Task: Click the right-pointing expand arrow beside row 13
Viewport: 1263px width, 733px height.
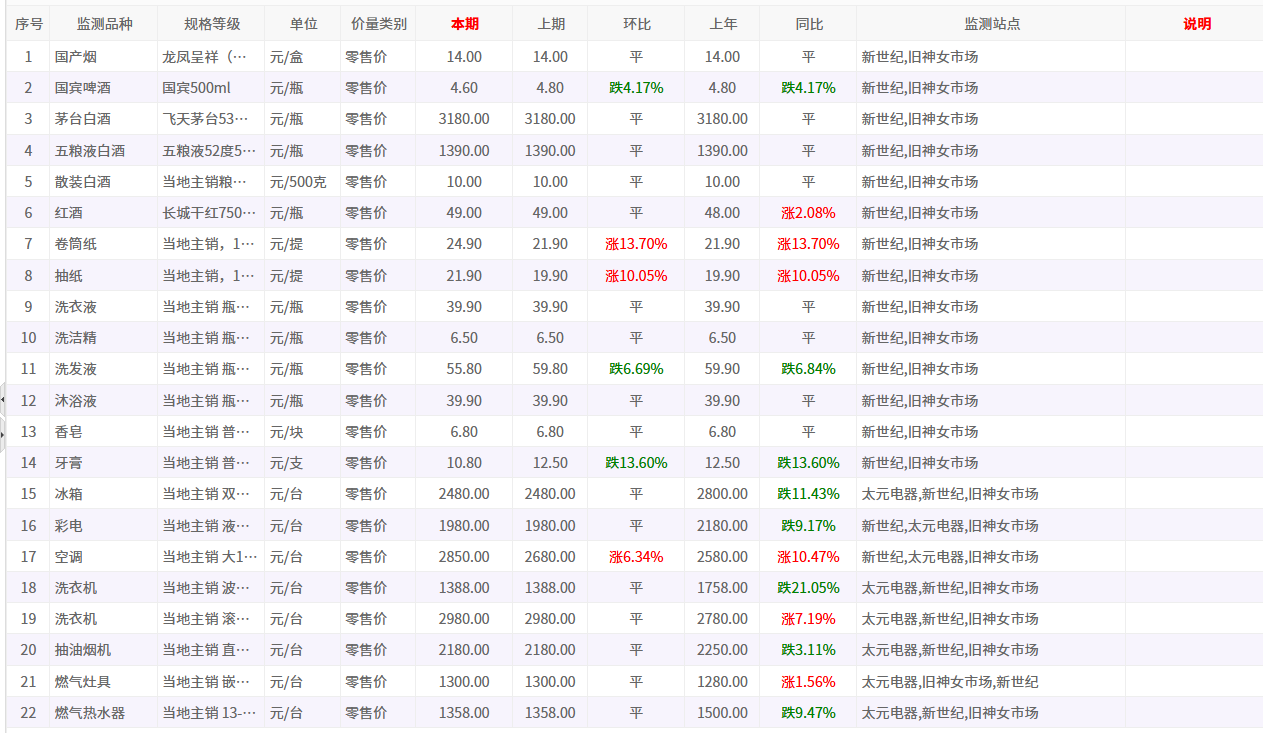Action: 3,433
